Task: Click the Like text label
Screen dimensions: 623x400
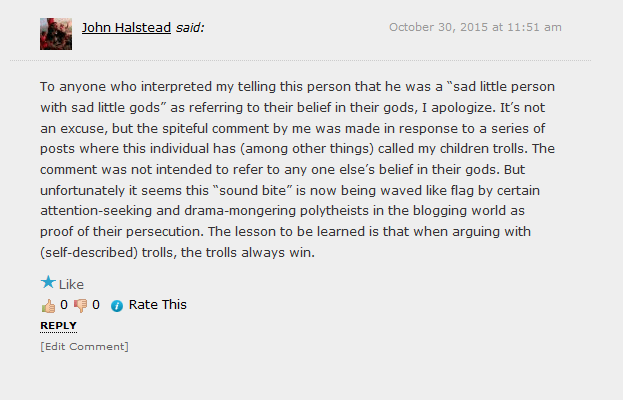Action: (71, 285)
